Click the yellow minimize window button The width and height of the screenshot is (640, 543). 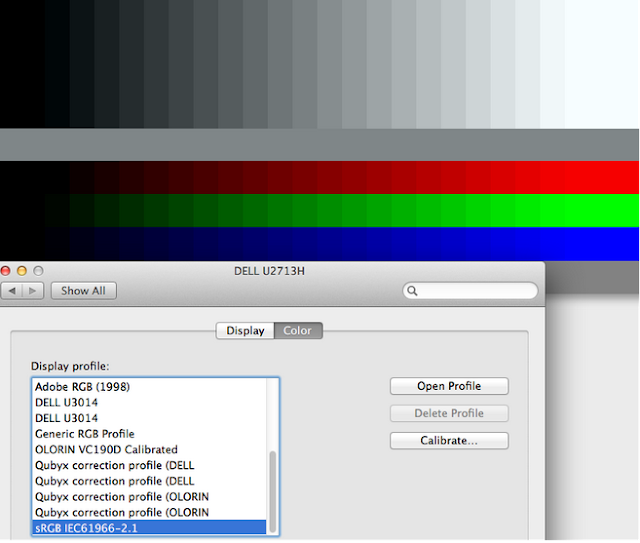coord(22,271)
